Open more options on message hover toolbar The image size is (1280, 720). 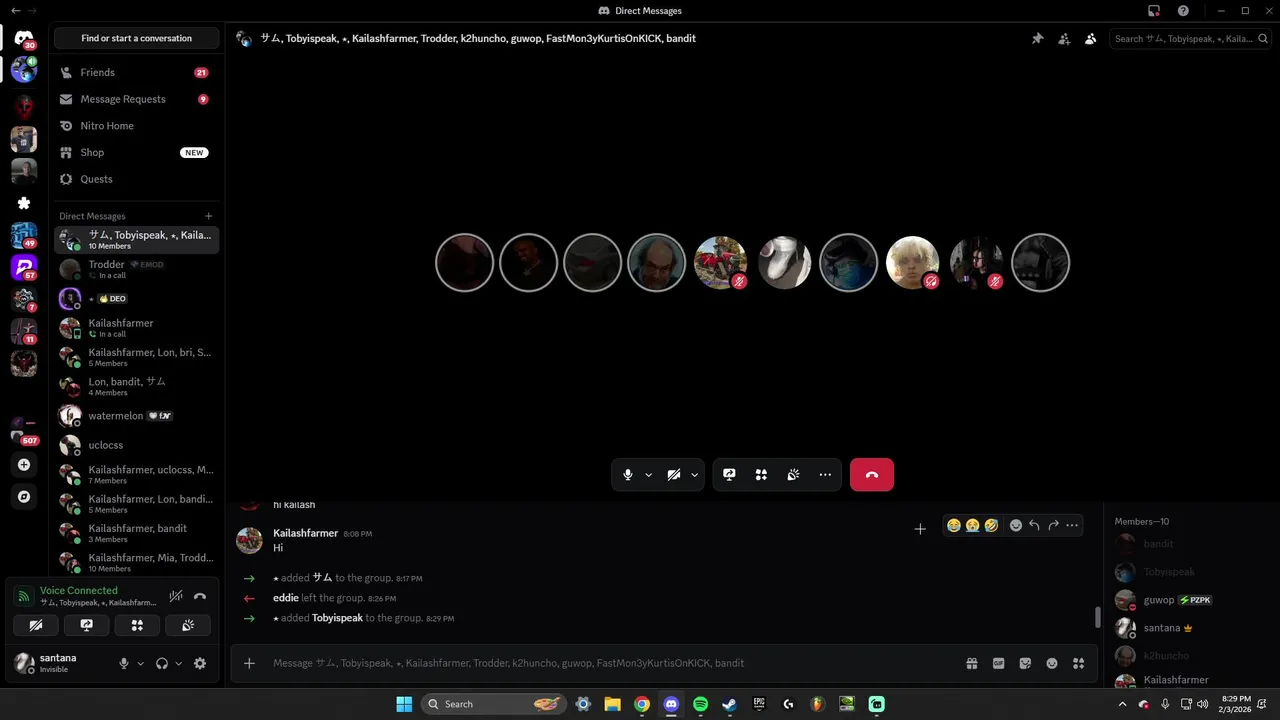(x=1072, y=525)
